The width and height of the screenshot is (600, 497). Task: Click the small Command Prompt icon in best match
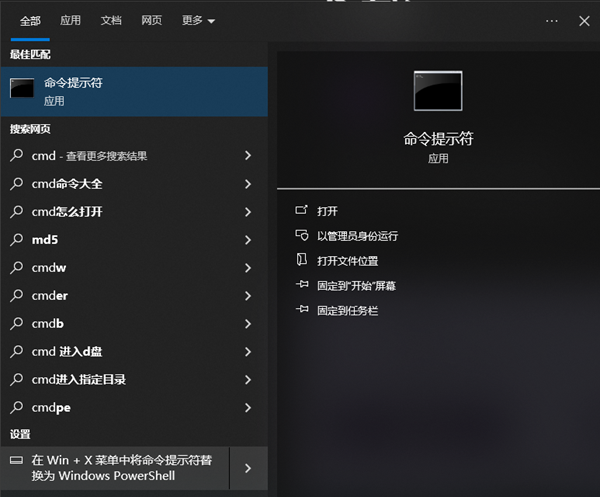[x=22, y=88]
